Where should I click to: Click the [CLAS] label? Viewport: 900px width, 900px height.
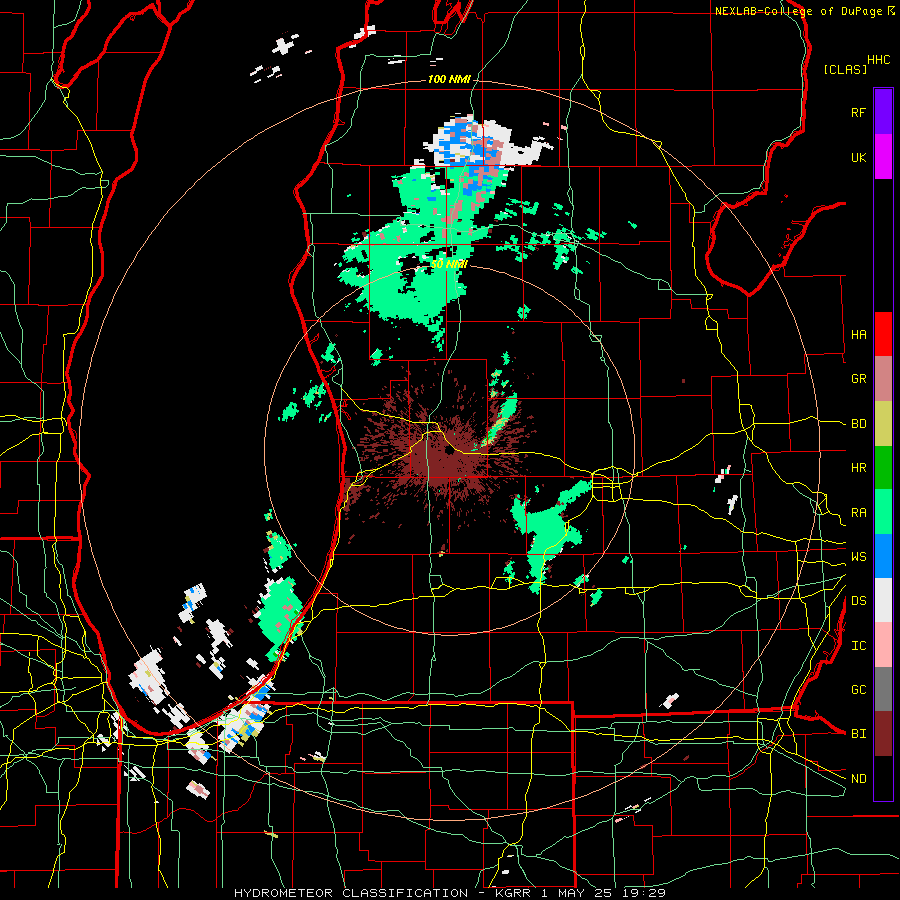(x=845, y=69)
